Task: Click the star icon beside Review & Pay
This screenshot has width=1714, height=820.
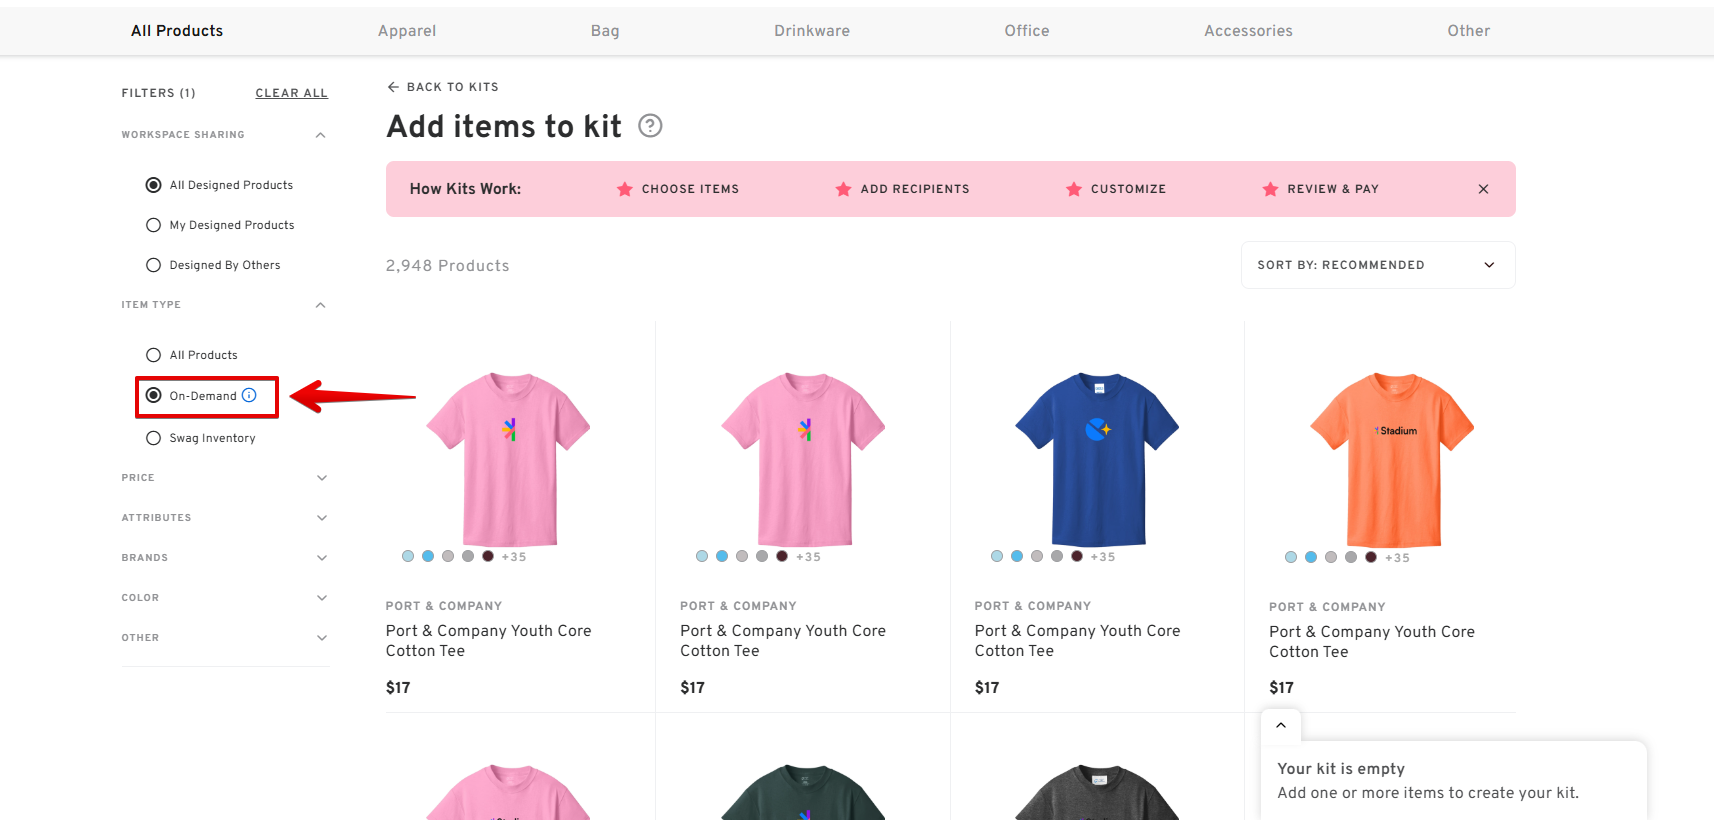Action: [x=1270, y=189]
